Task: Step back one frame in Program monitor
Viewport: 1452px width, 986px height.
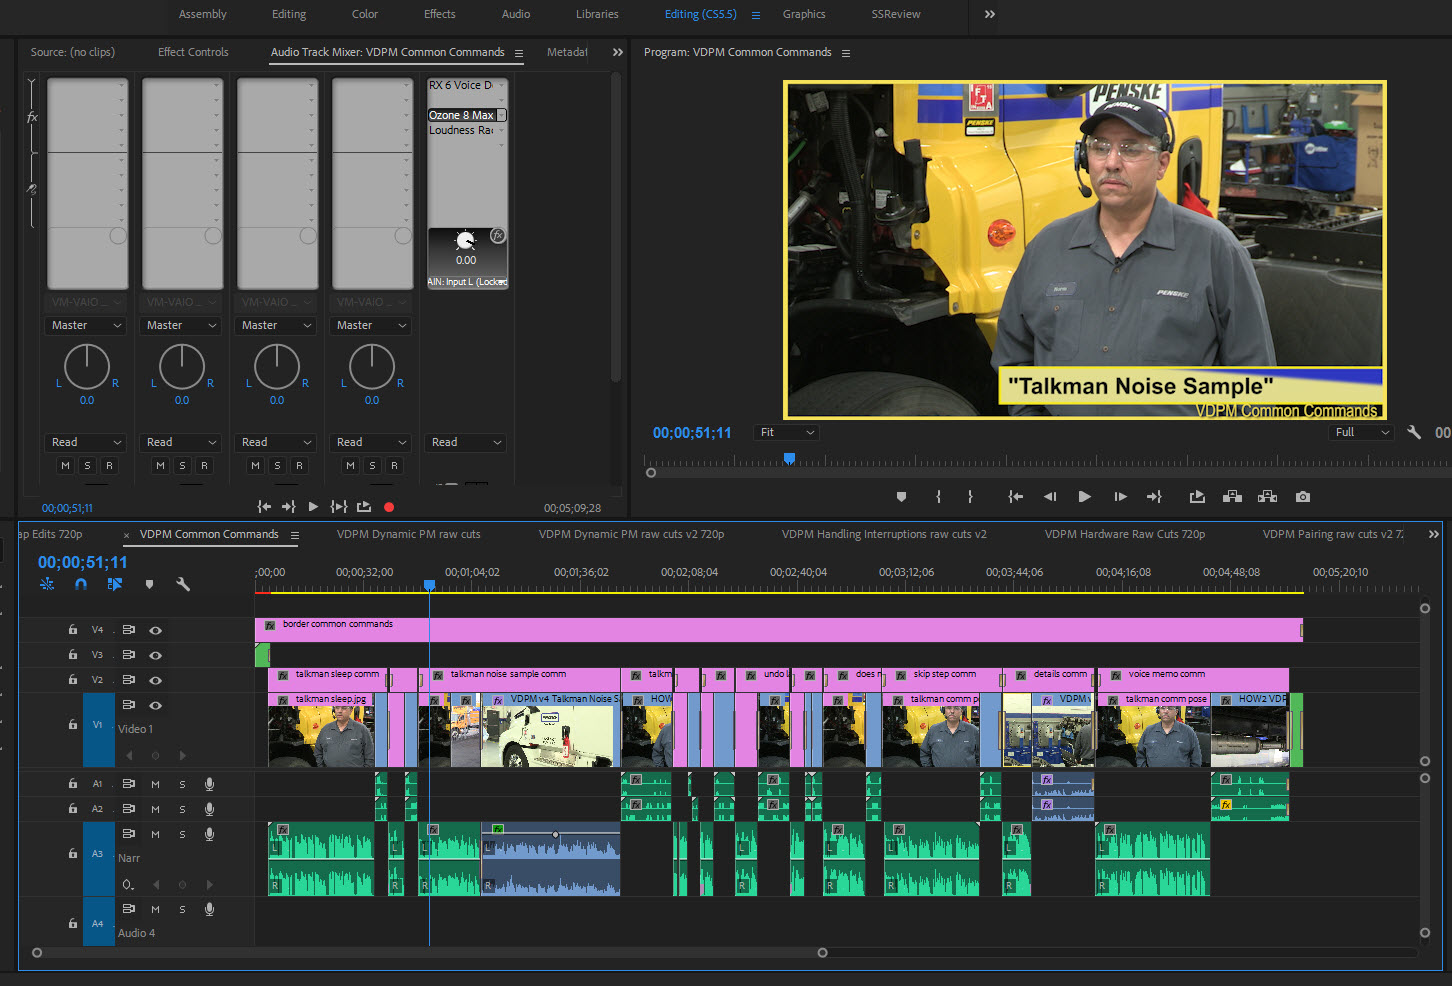Action: (1050, 497)
